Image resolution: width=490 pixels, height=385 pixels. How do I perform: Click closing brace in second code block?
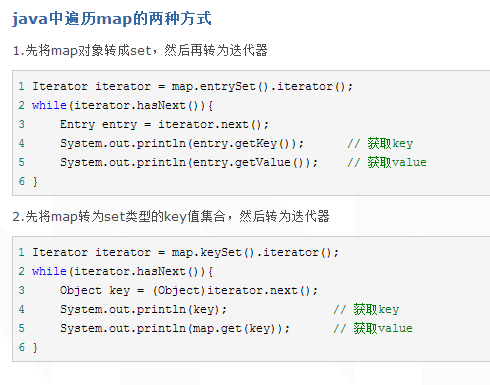[x=35, y=348]
